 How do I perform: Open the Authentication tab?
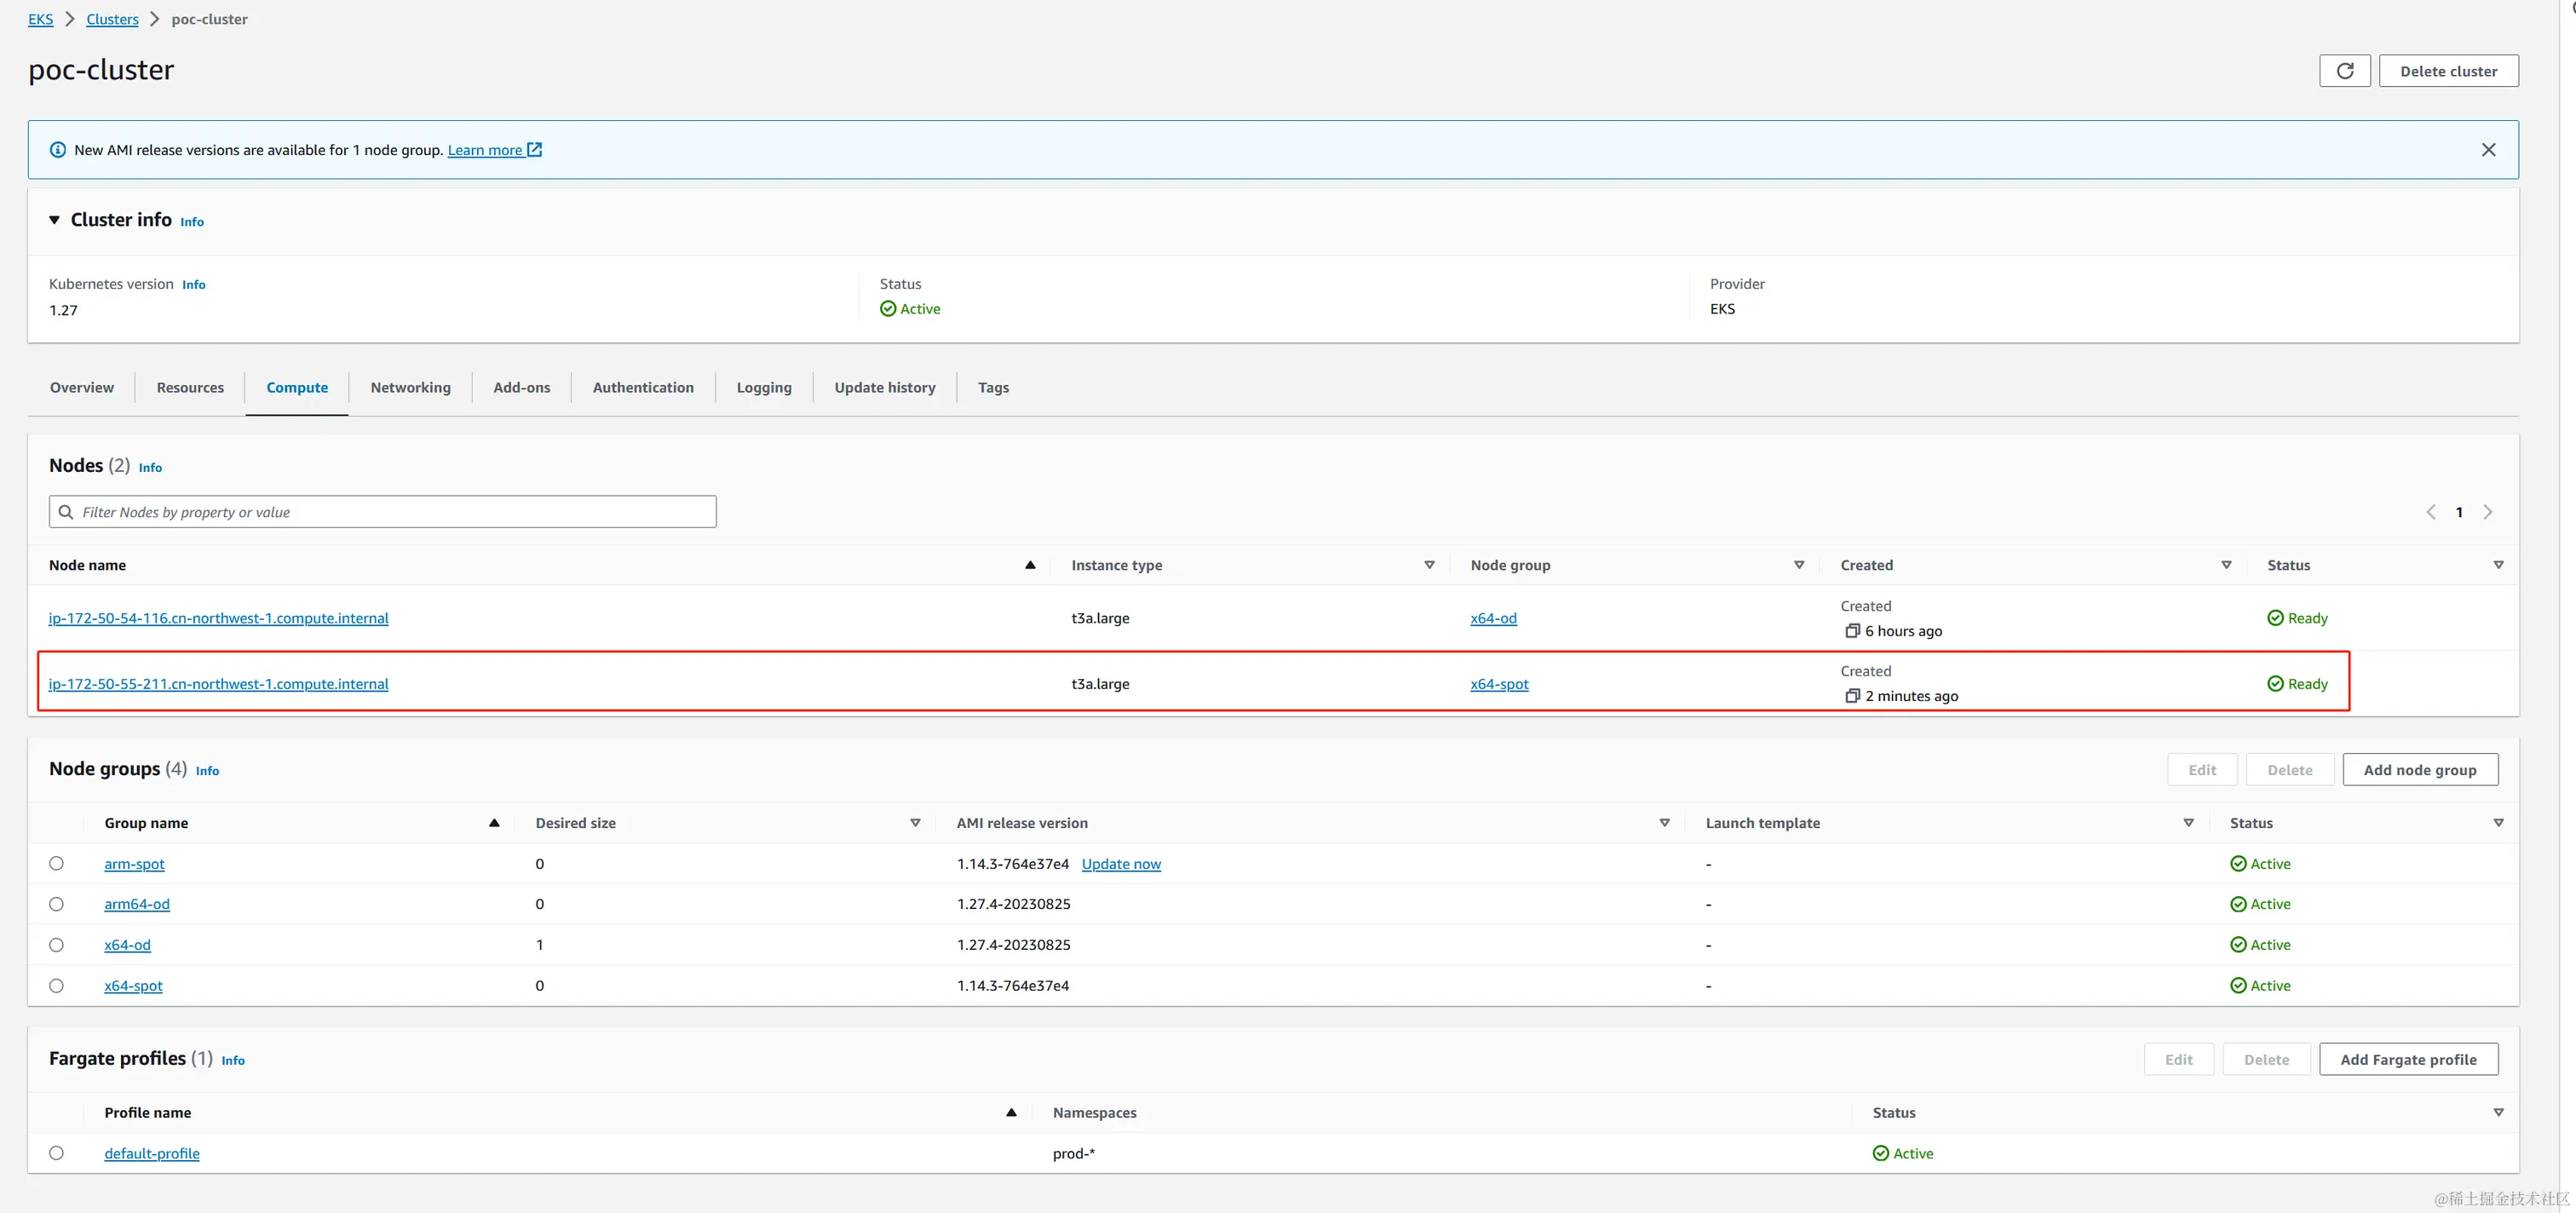click(643, 388)
